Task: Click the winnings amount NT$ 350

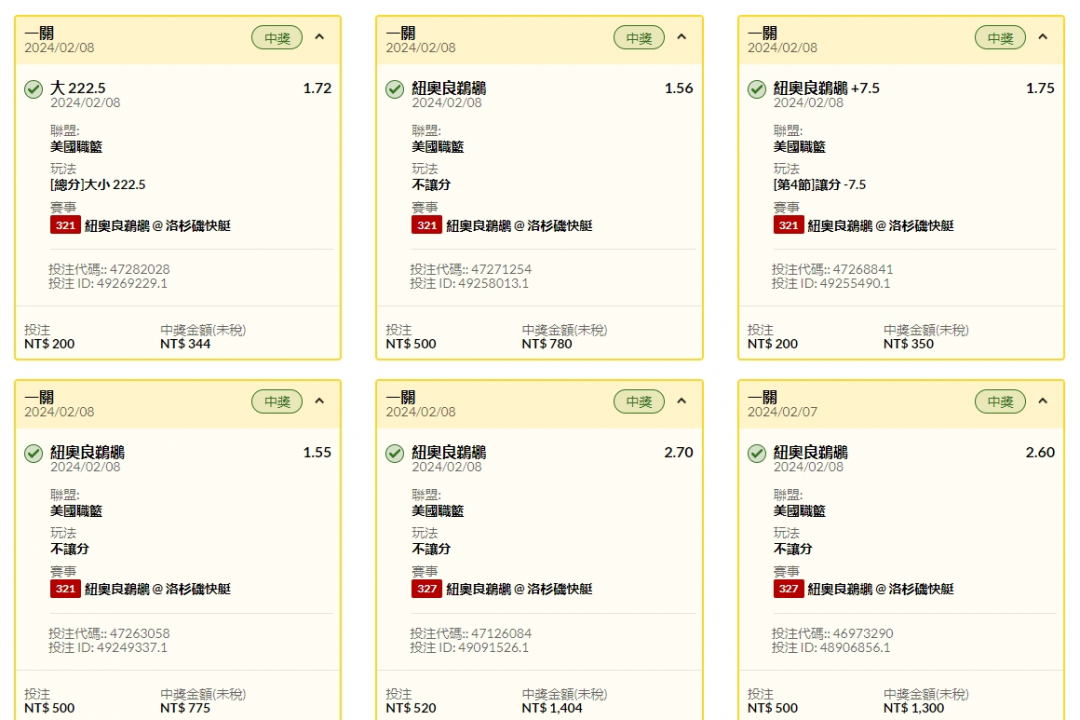Action: tap(908, 344)
